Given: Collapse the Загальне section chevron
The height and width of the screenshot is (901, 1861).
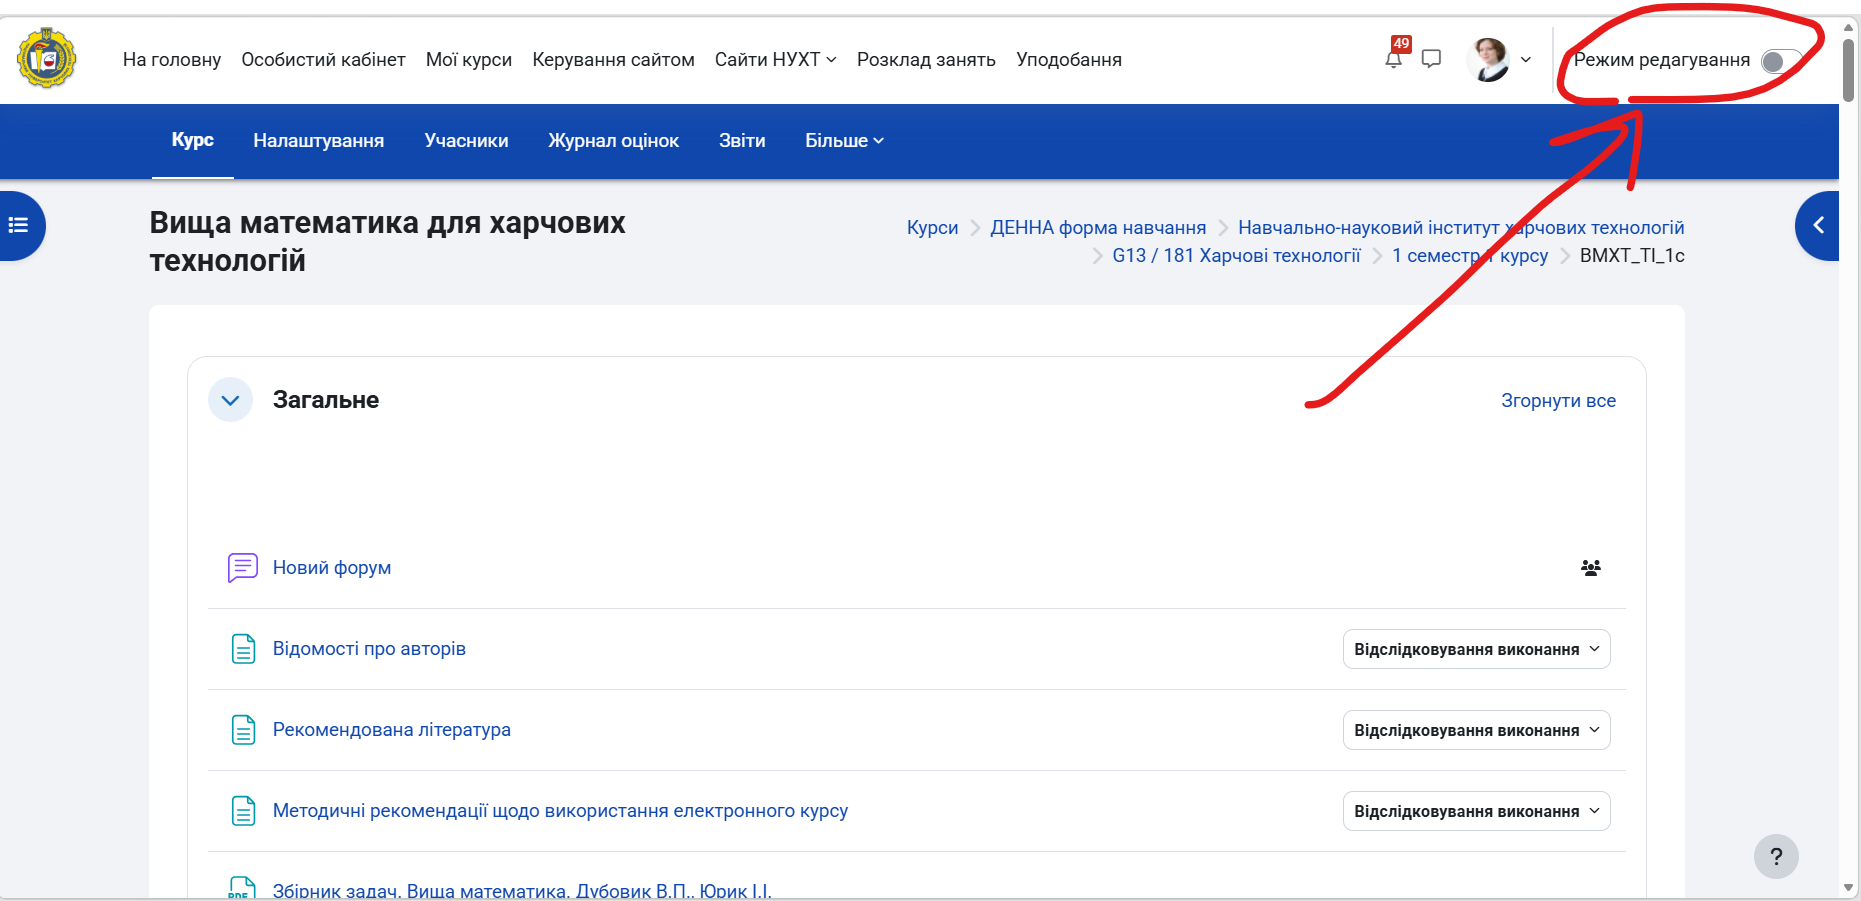Looking at the screenshot, I should 230,400.
